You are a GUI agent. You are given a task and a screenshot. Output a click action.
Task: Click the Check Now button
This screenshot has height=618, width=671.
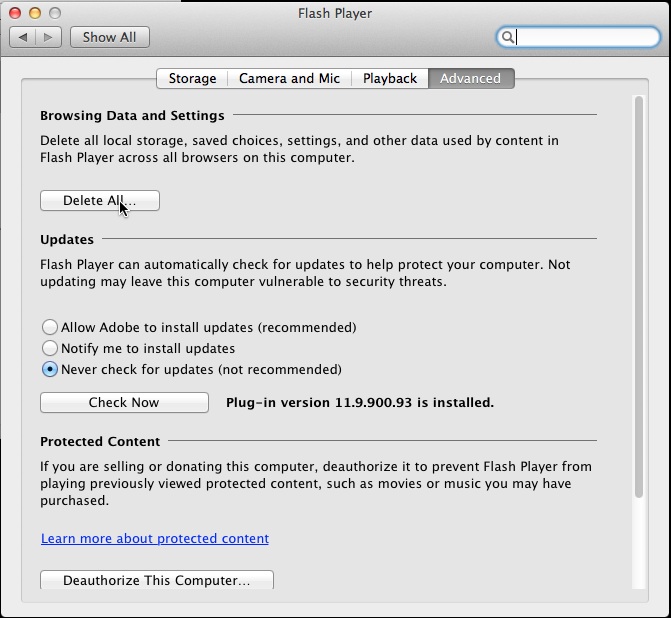coord(124,402)
